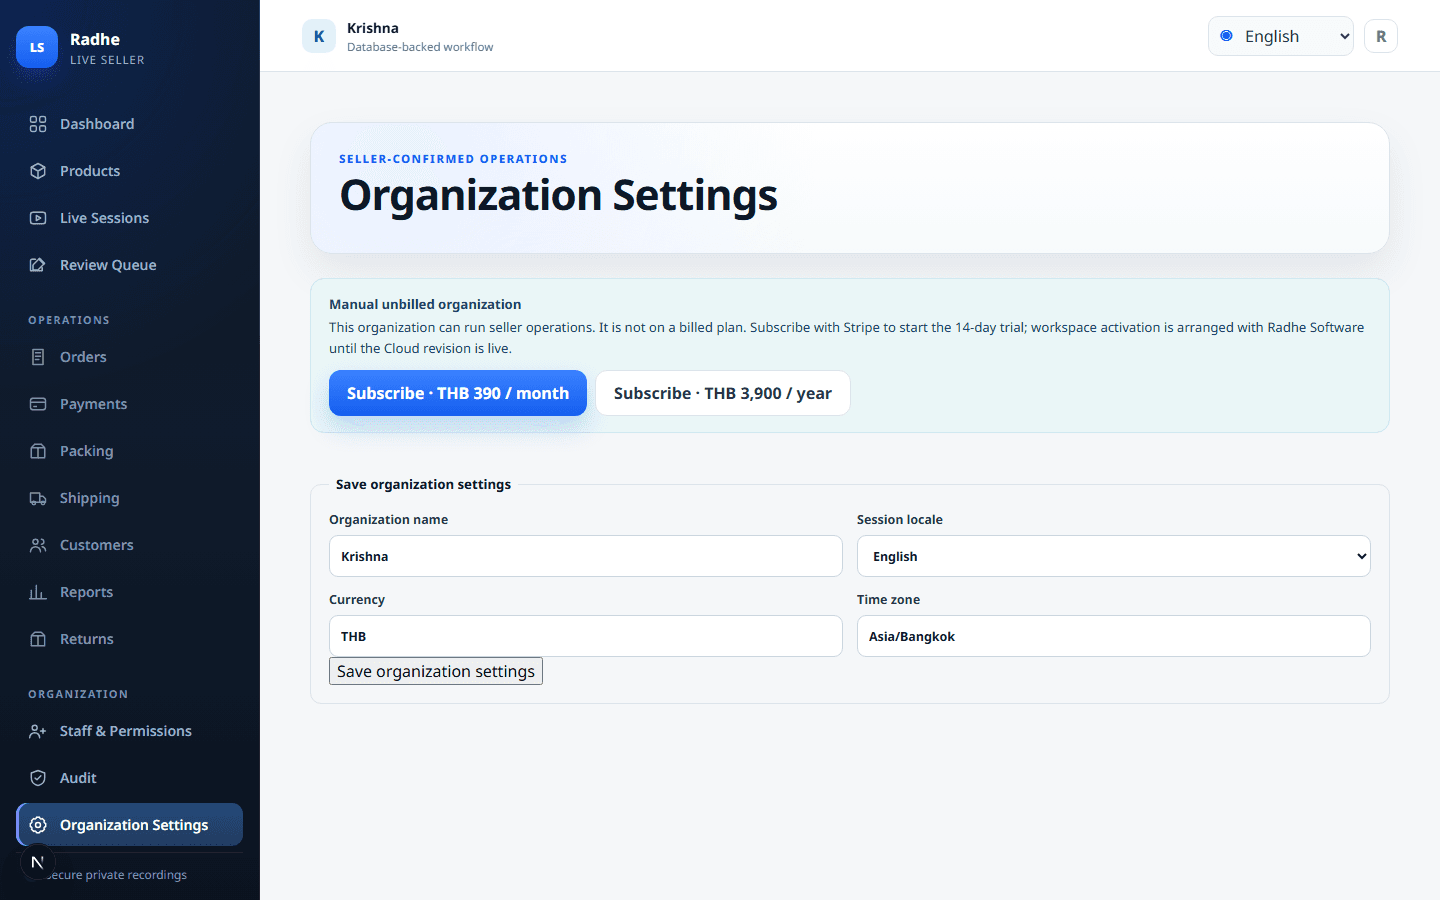The width and height of the screenshot is (1440, 900).
Task: Click the round N badge icon
Action: pos(37,862)
